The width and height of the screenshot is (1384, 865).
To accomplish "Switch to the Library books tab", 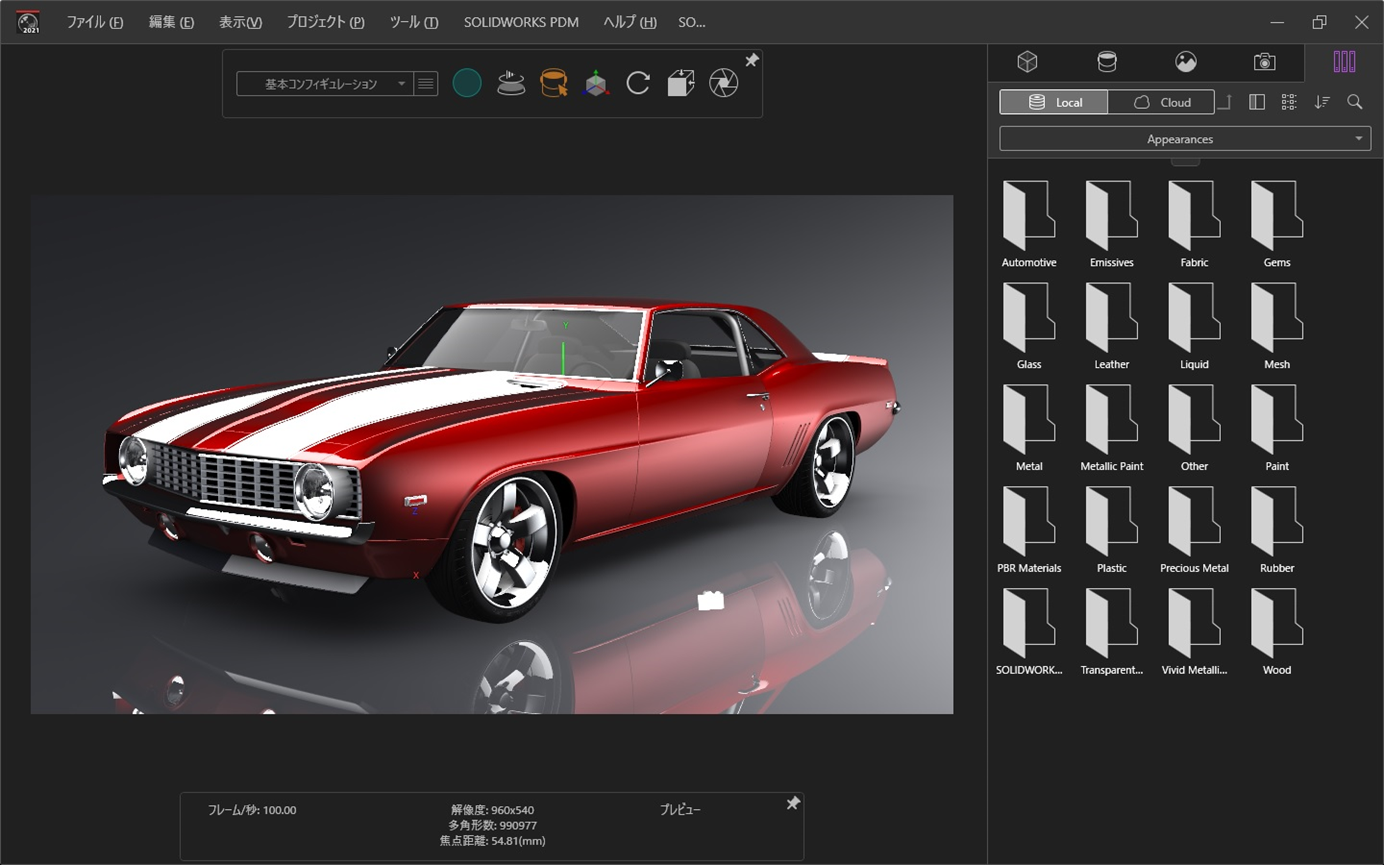I will point(1344,62).
